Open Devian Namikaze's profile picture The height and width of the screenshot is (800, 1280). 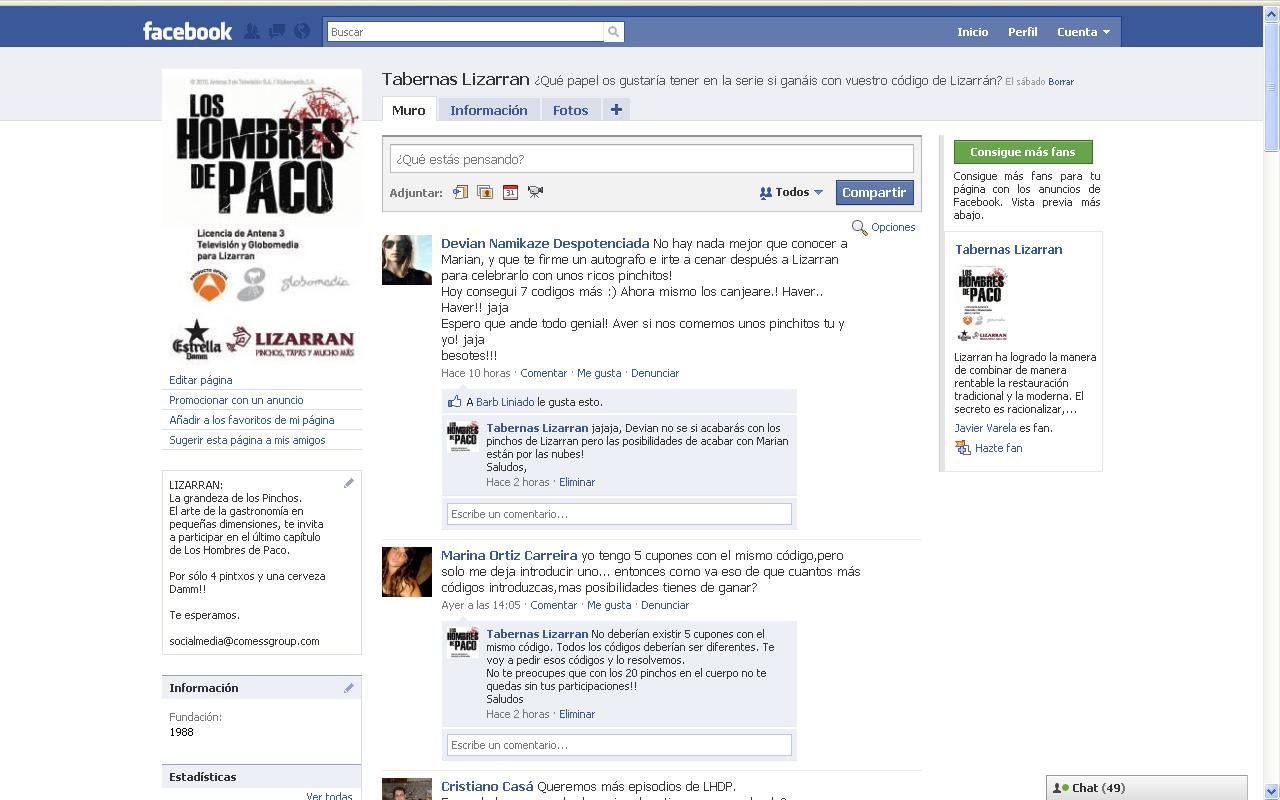click(407, 260)
